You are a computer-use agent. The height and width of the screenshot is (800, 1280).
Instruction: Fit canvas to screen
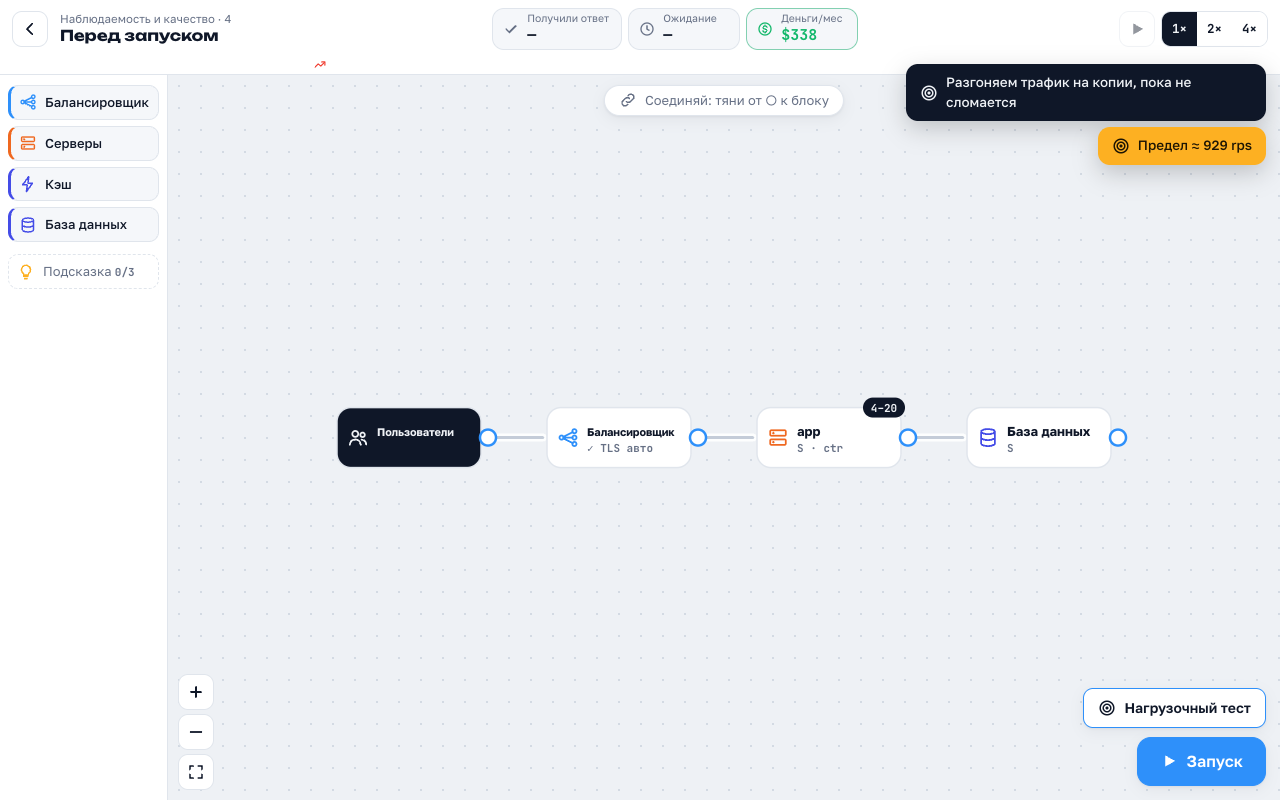point(196,772)
